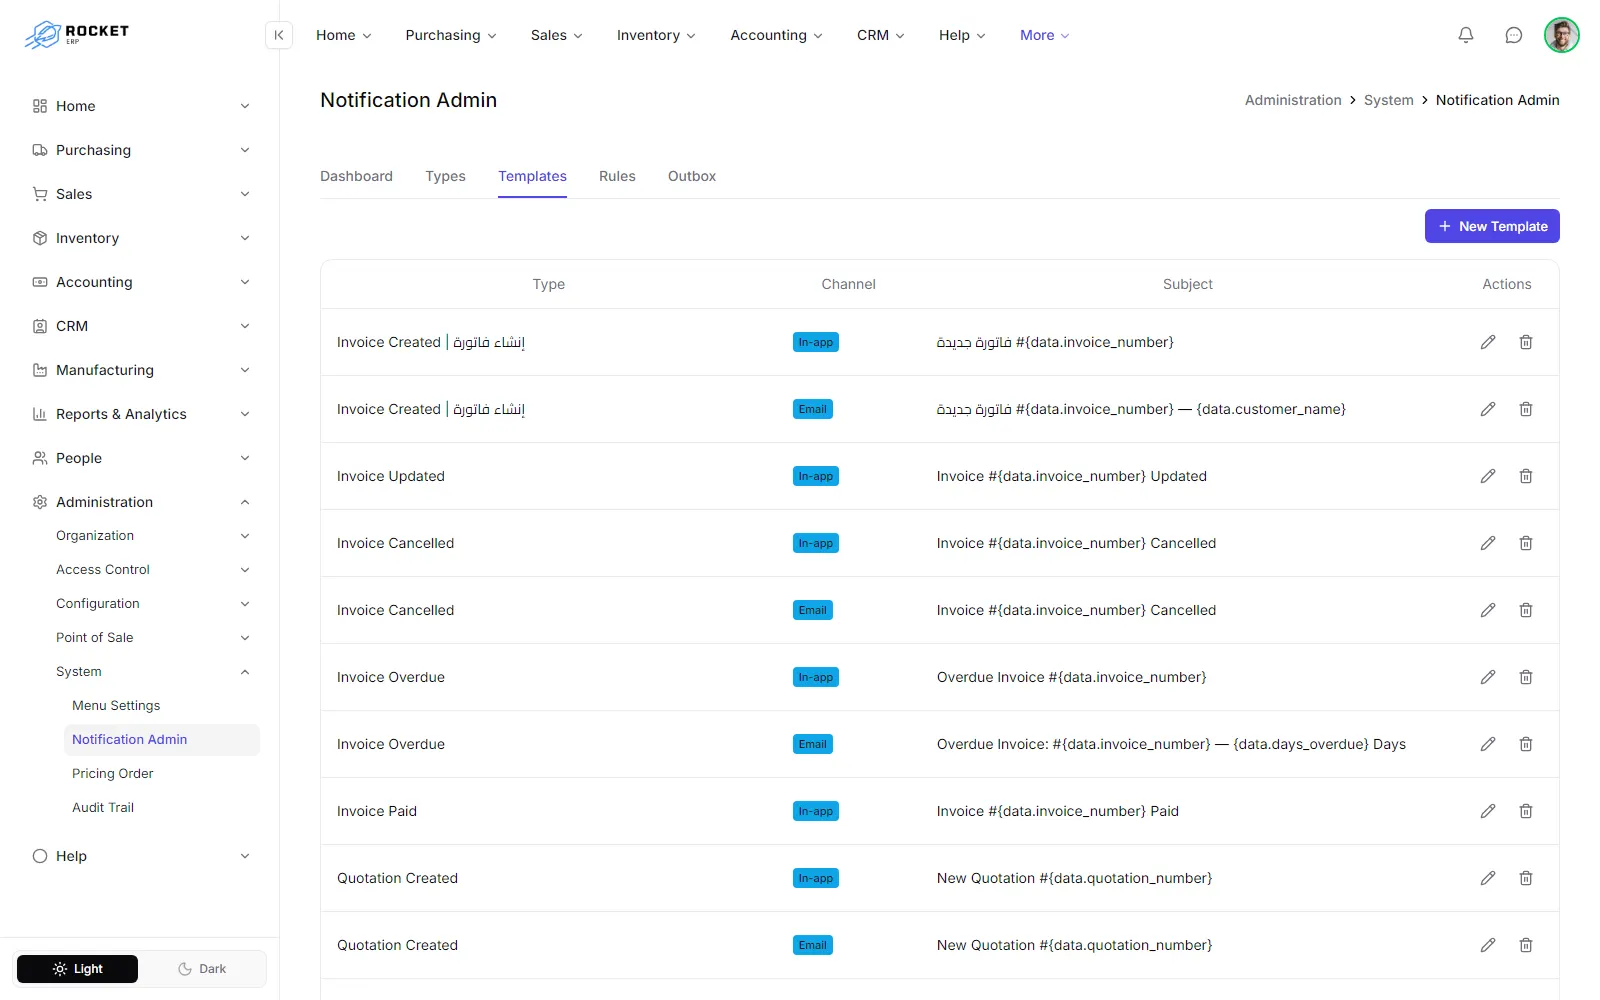Edit the Invoice Cancelled email template

click(x=1488, y=610)
